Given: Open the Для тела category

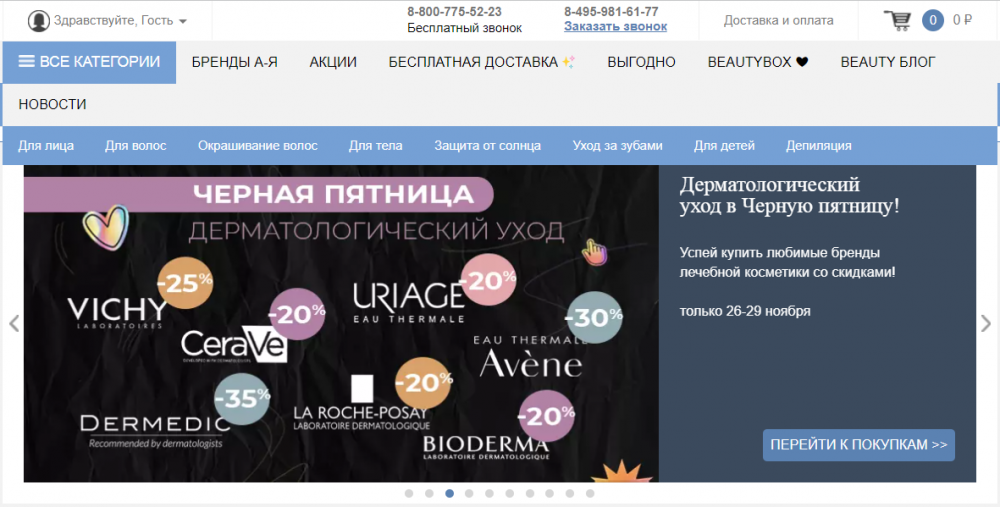Looking at the screenshot, I should [376, 145].
